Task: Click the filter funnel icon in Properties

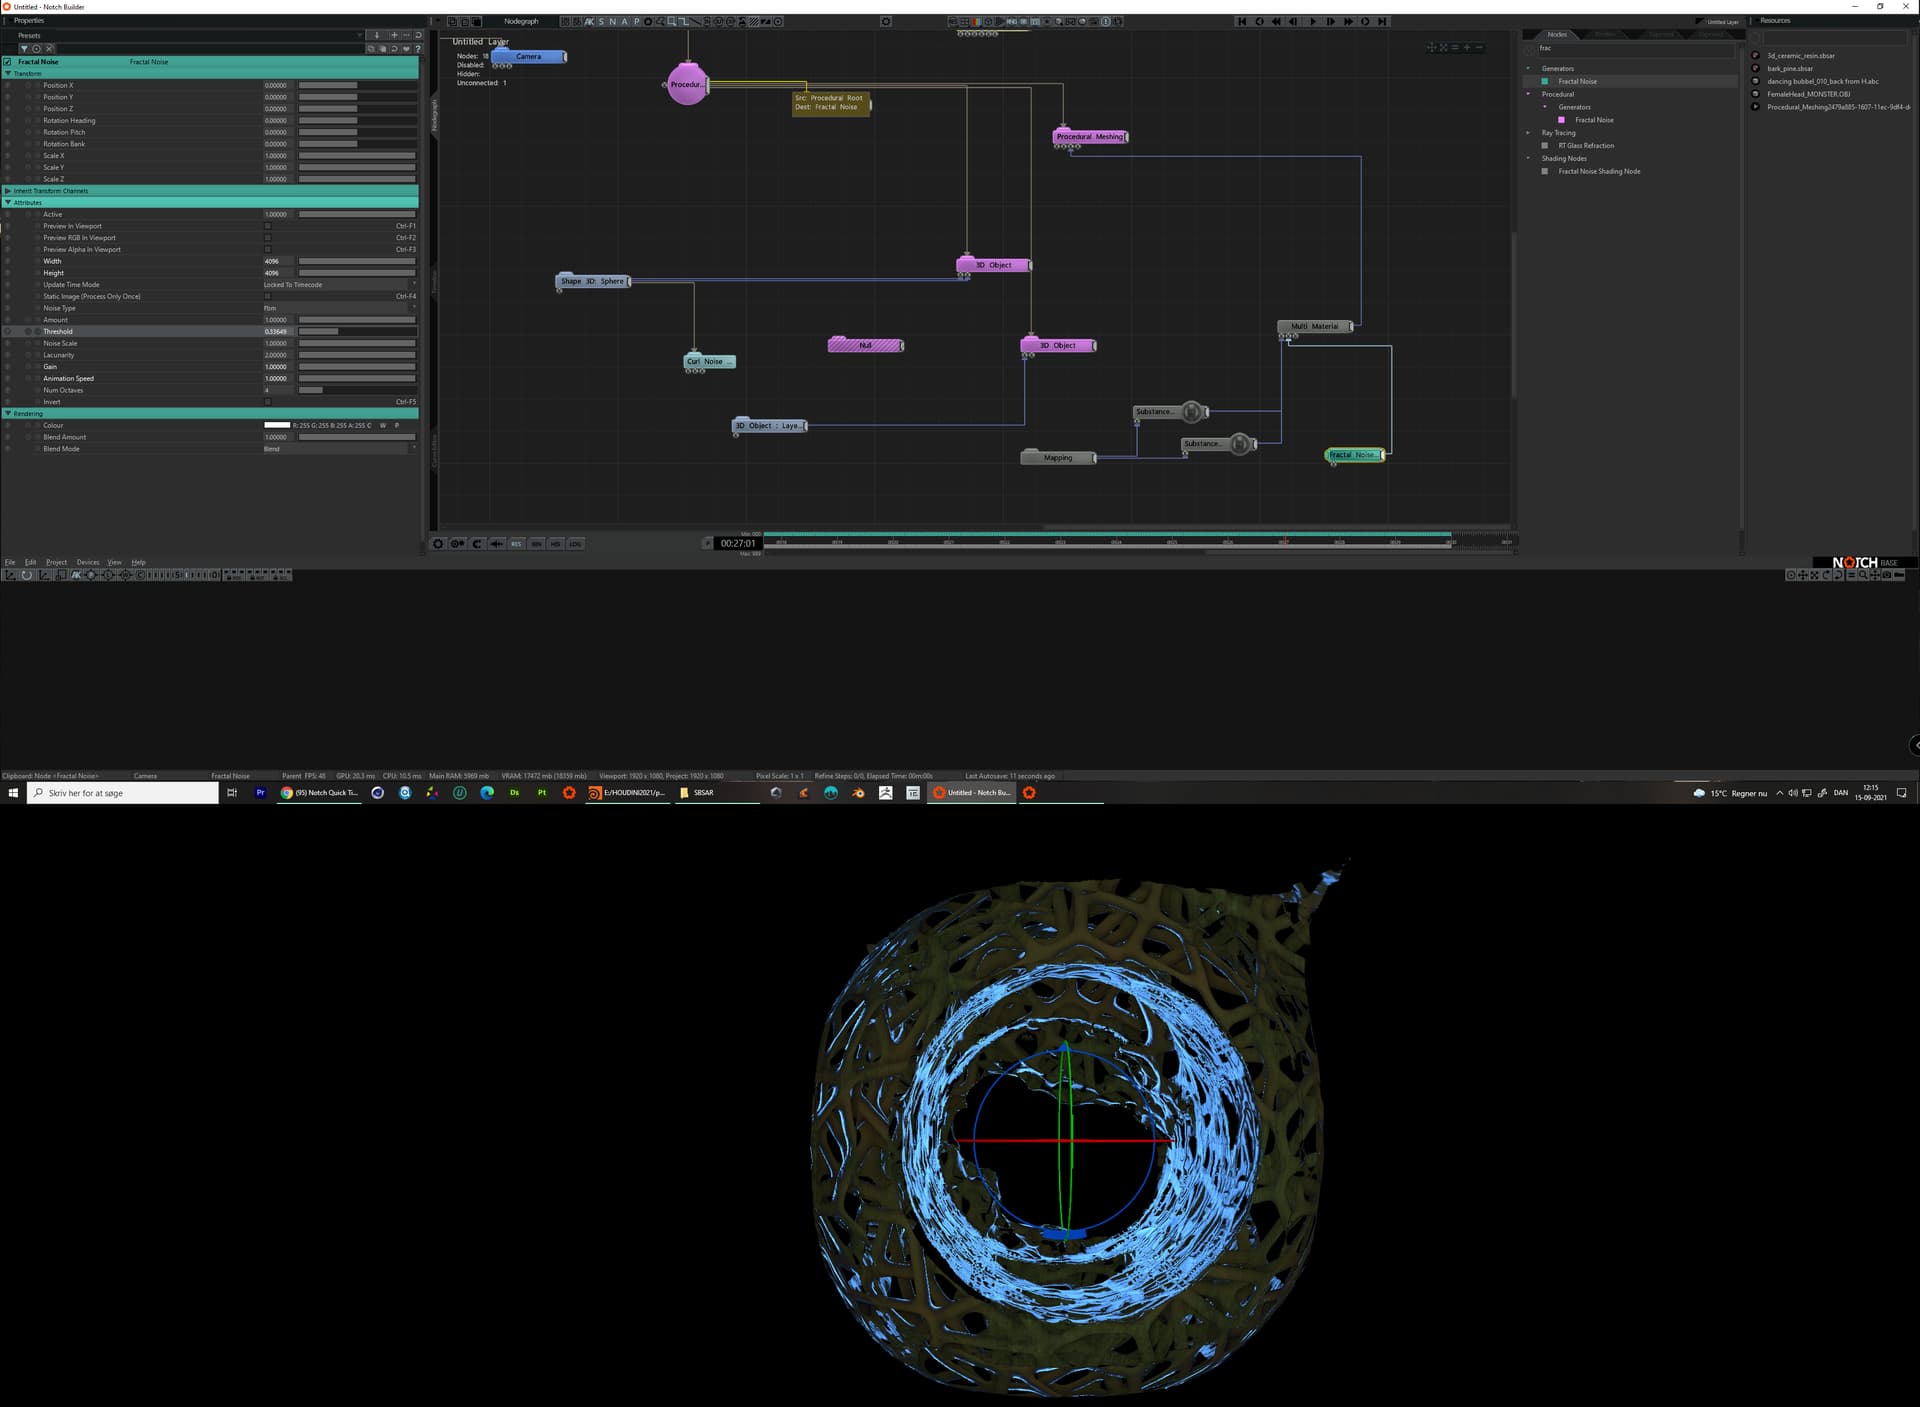Action: [x=24, y=48]
